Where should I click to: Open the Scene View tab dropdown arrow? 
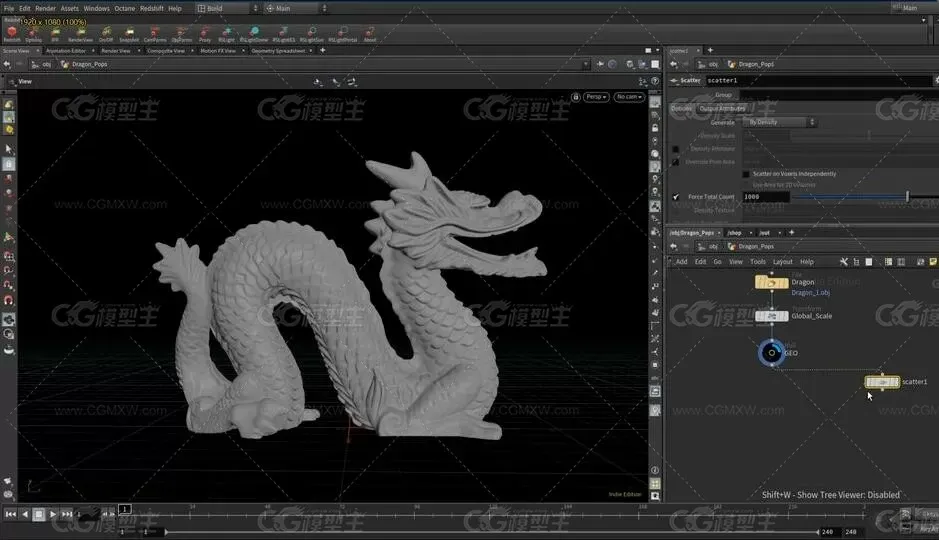pyautogui.click(x=37, y=51)
